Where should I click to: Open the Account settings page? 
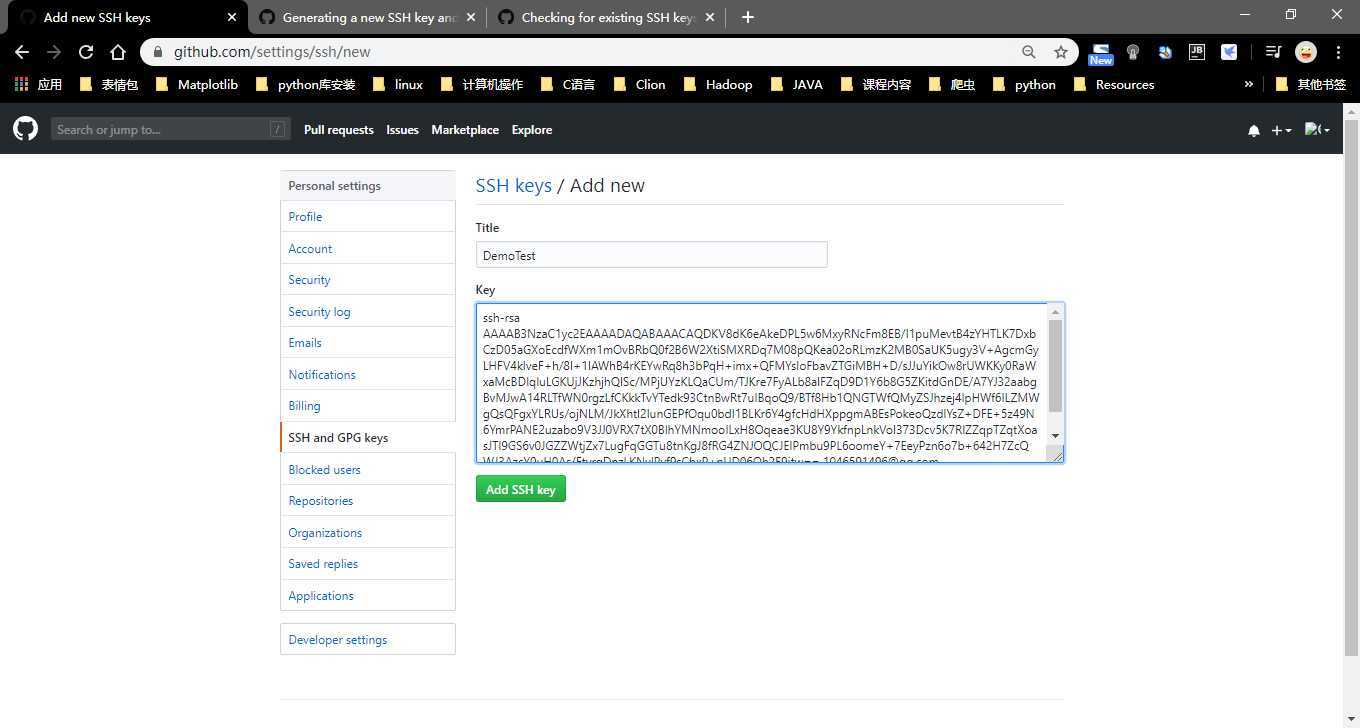tap(368, 249)
